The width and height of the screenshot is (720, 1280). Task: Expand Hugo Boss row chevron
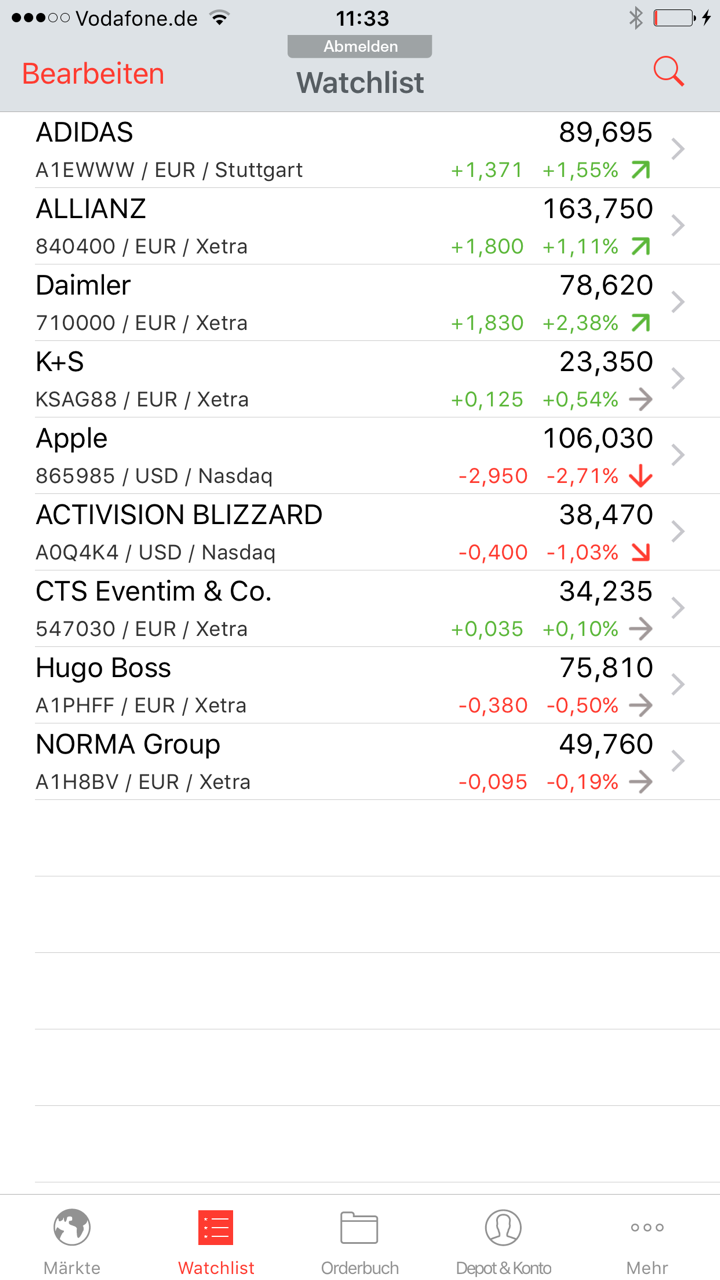point(679,685)
